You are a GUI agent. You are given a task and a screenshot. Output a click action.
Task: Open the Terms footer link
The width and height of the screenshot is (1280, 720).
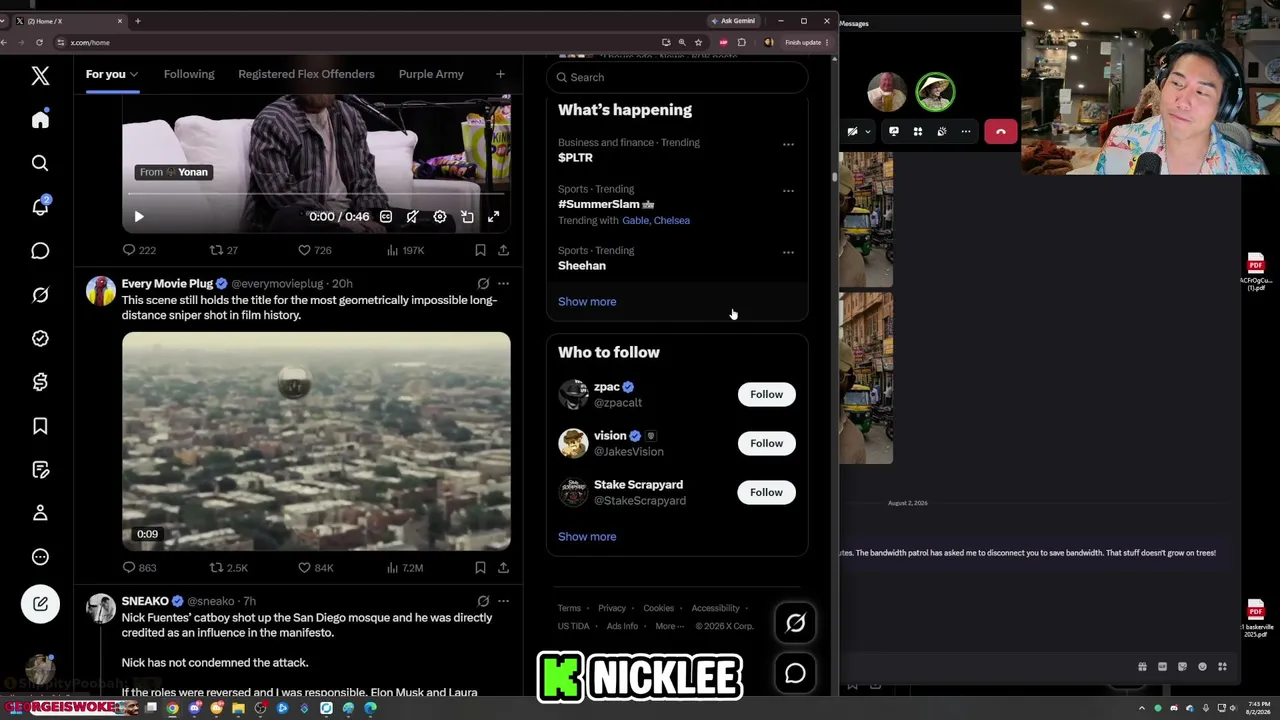tap(569, 608)
